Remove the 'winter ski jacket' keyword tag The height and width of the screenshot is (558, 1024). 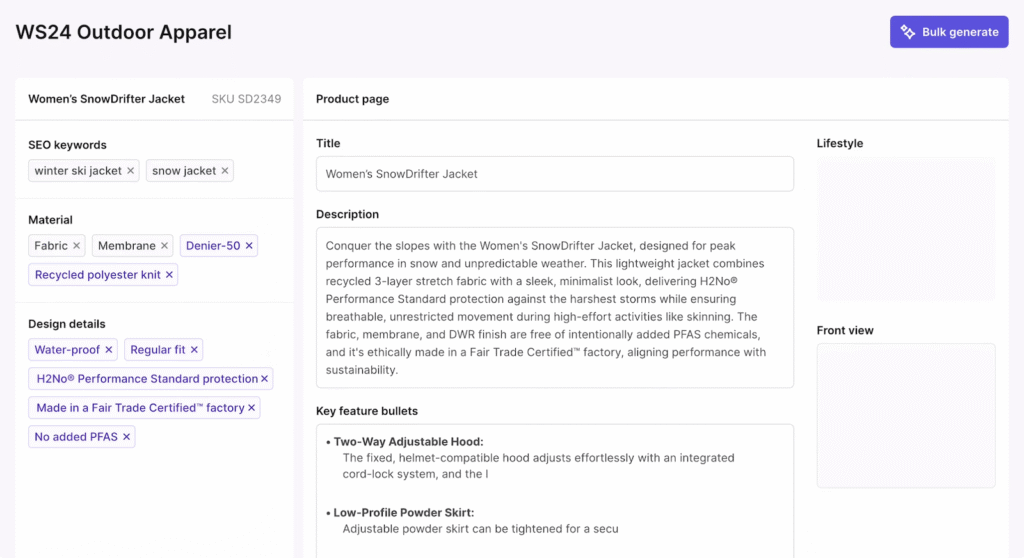pyautogui.click(x=130, y=171)
